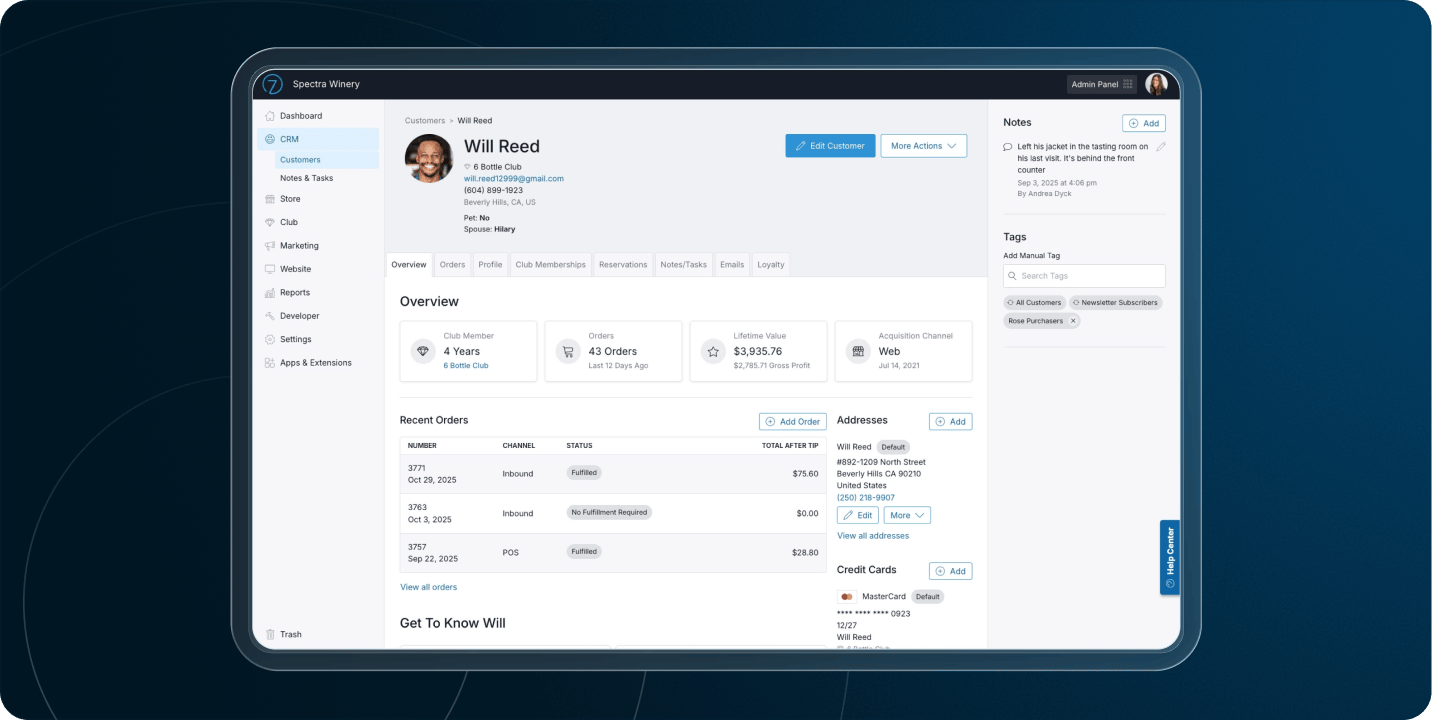The width and height of the screenshot is (1432, 720).
Task: Add a new credit card
Action: click(x=950, y=571)
